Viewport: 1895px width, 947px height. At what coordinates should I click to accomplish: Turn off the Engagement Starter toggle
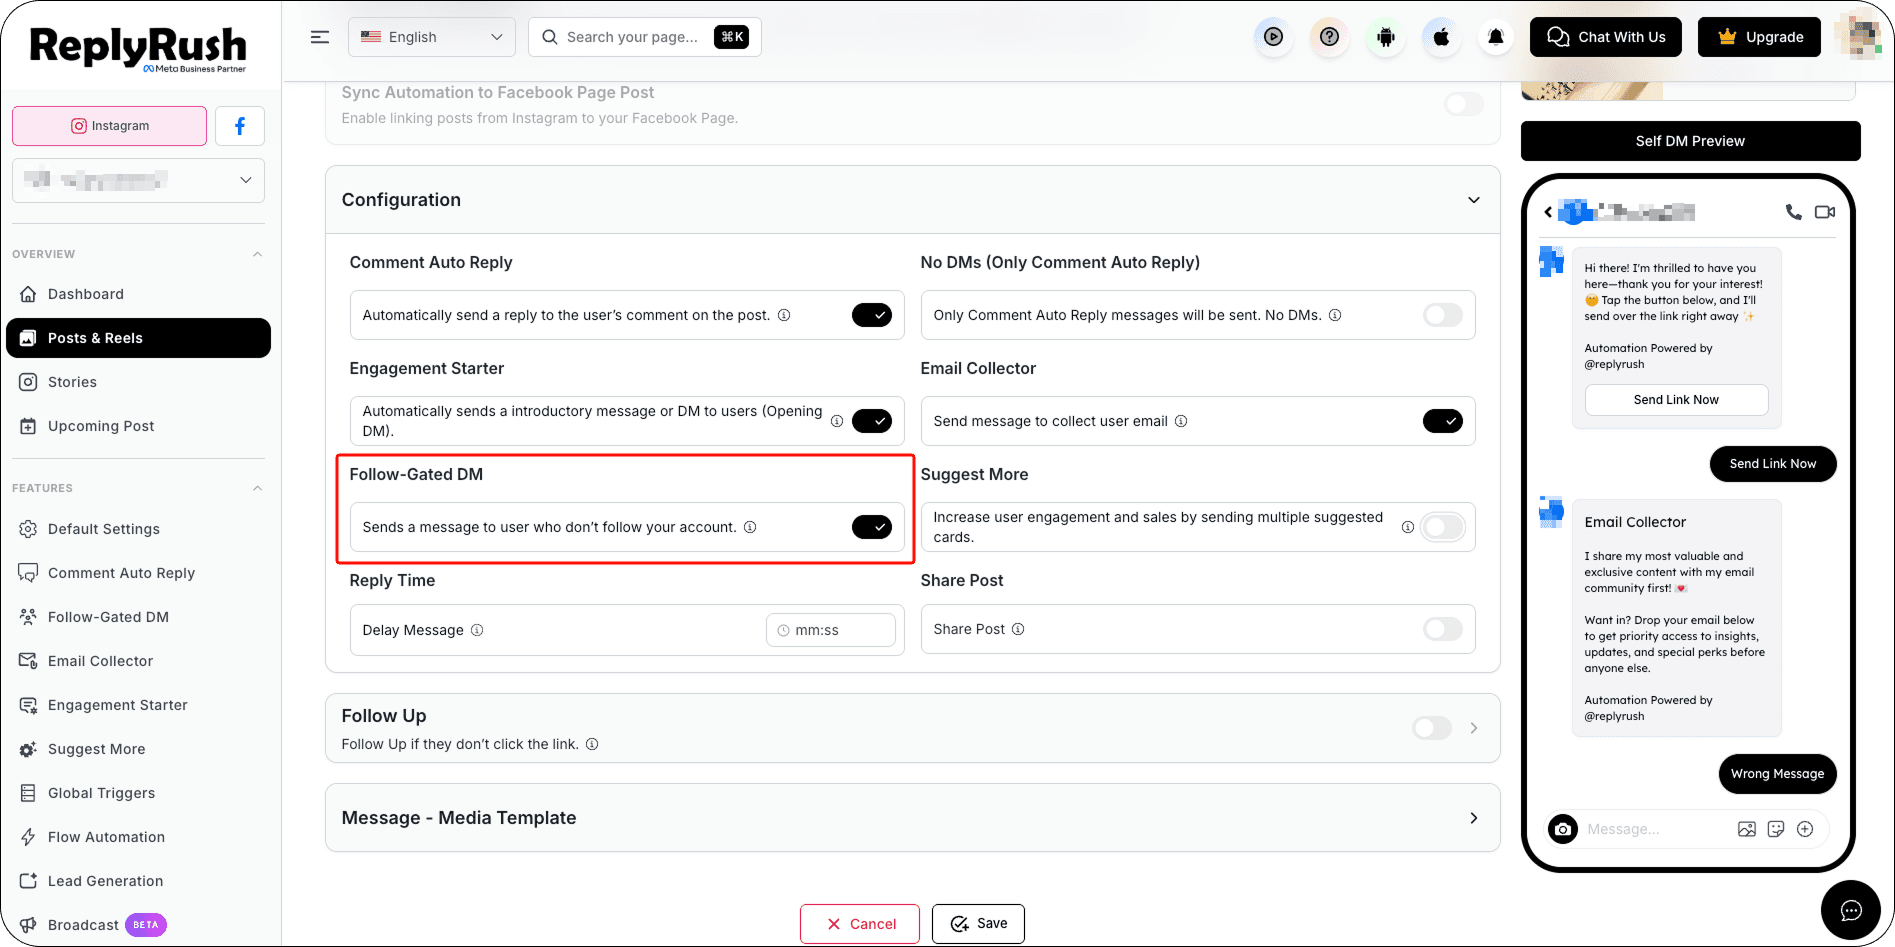pyautogui.click(x=872, y=421)
